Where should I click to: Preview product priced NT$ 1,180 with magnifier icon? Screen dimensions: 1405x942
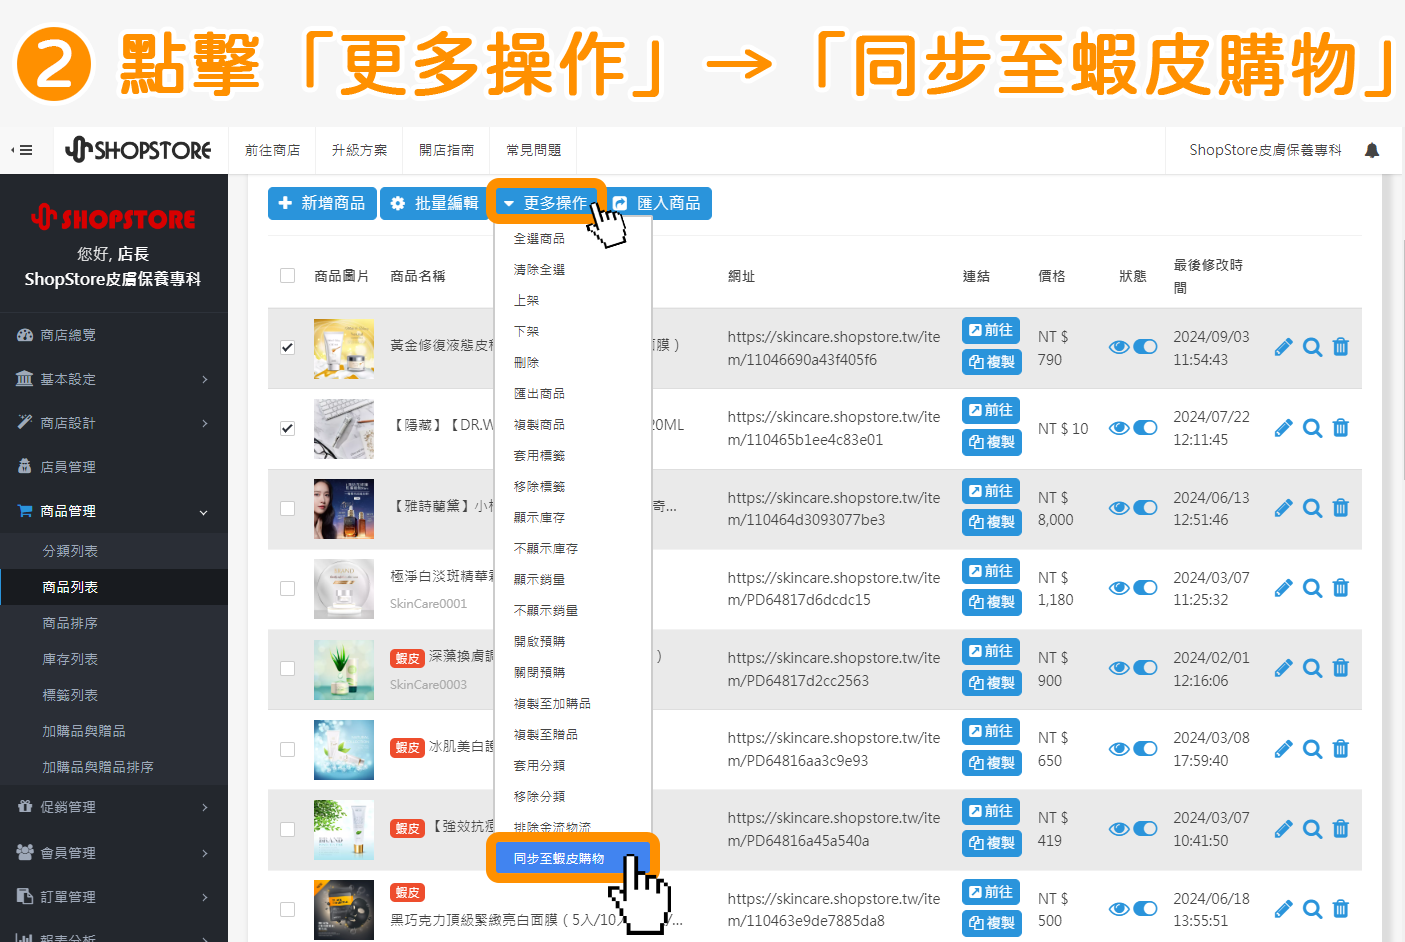point(1313,588)
